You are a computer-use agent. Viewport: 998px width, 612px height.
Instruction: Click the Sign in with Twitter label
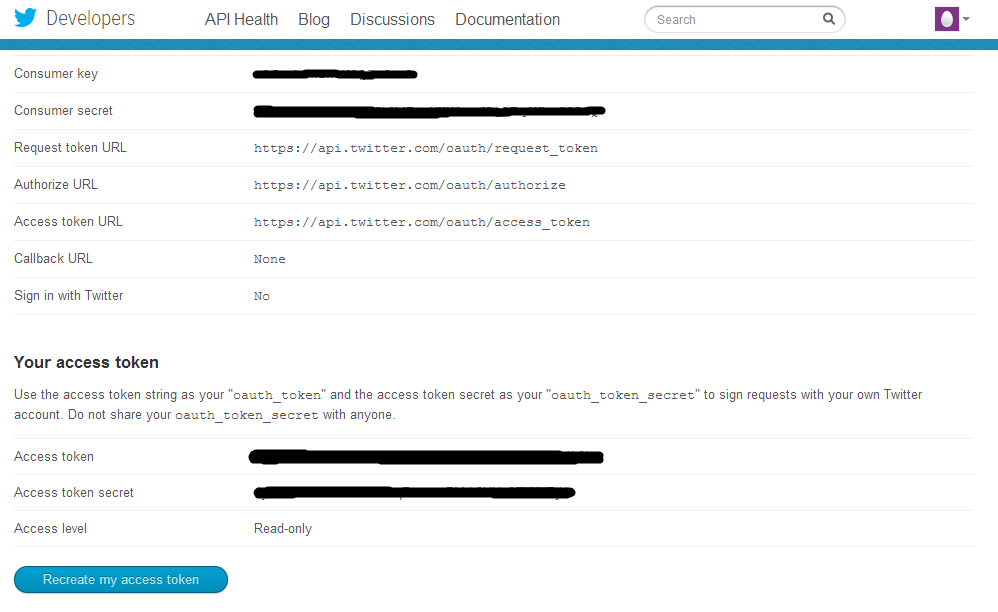(x=68, y=295)
